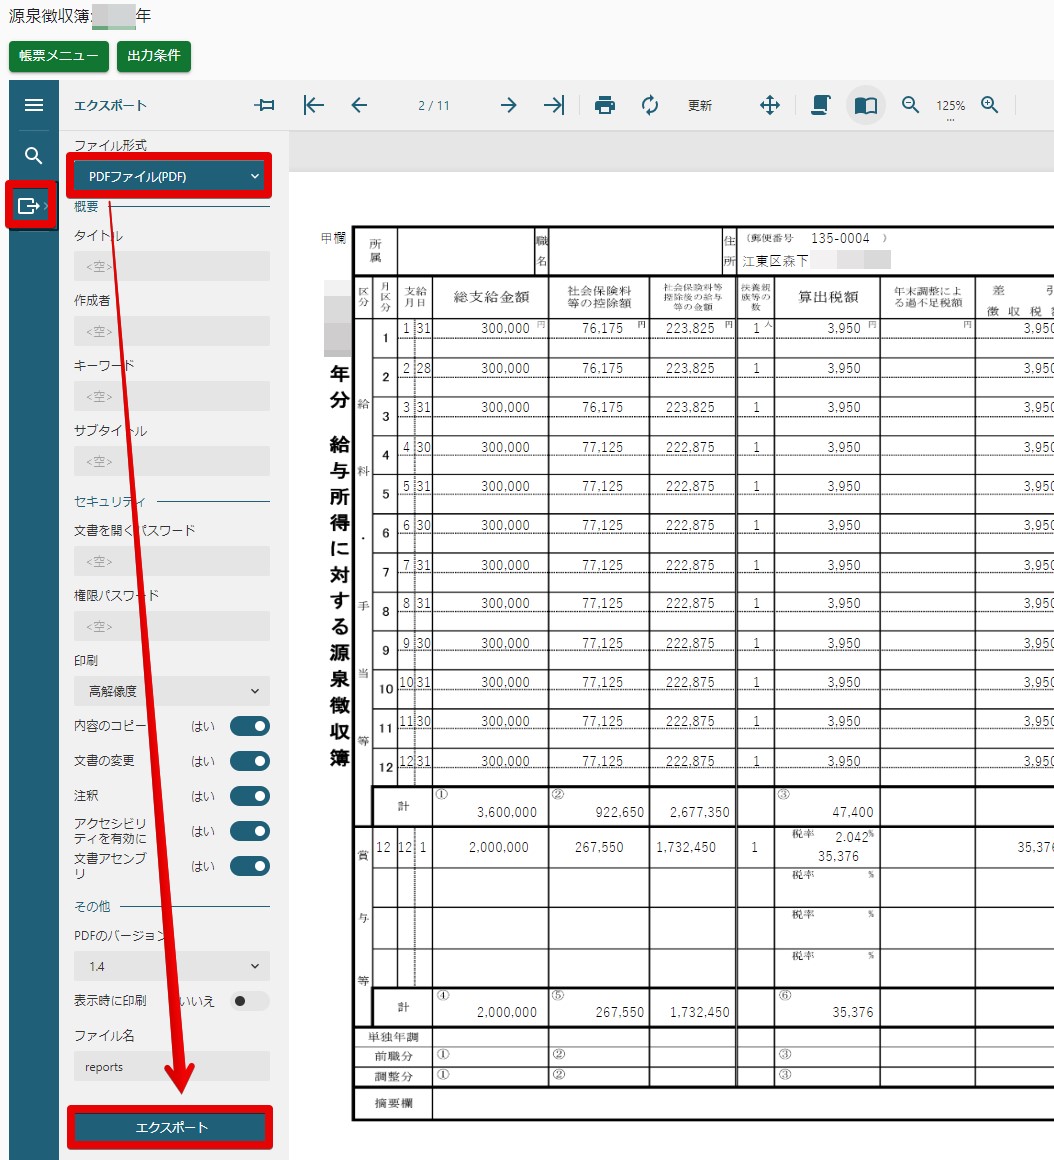
Task: Click the タイトル input field
Action: pyautogui.click(x=172, y=266)
